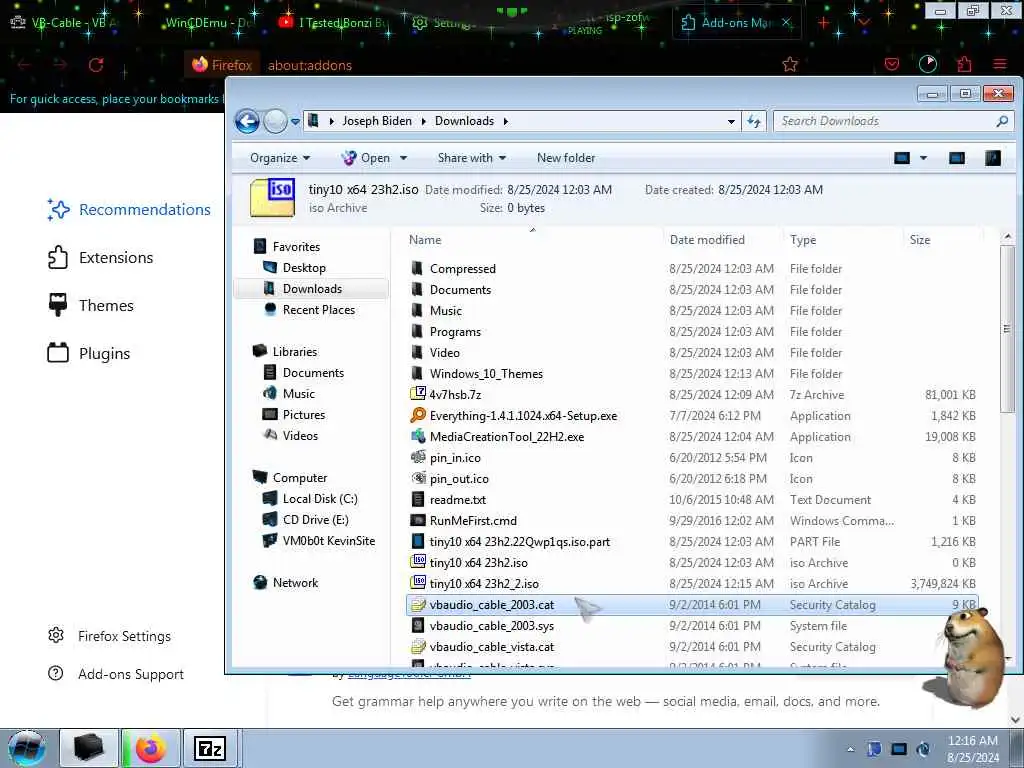Image resolution: width=1024 pixels, height=768 pixels.
Task: Select the RunMeFirst.cmd file icon
Action: tap(417, 520)
